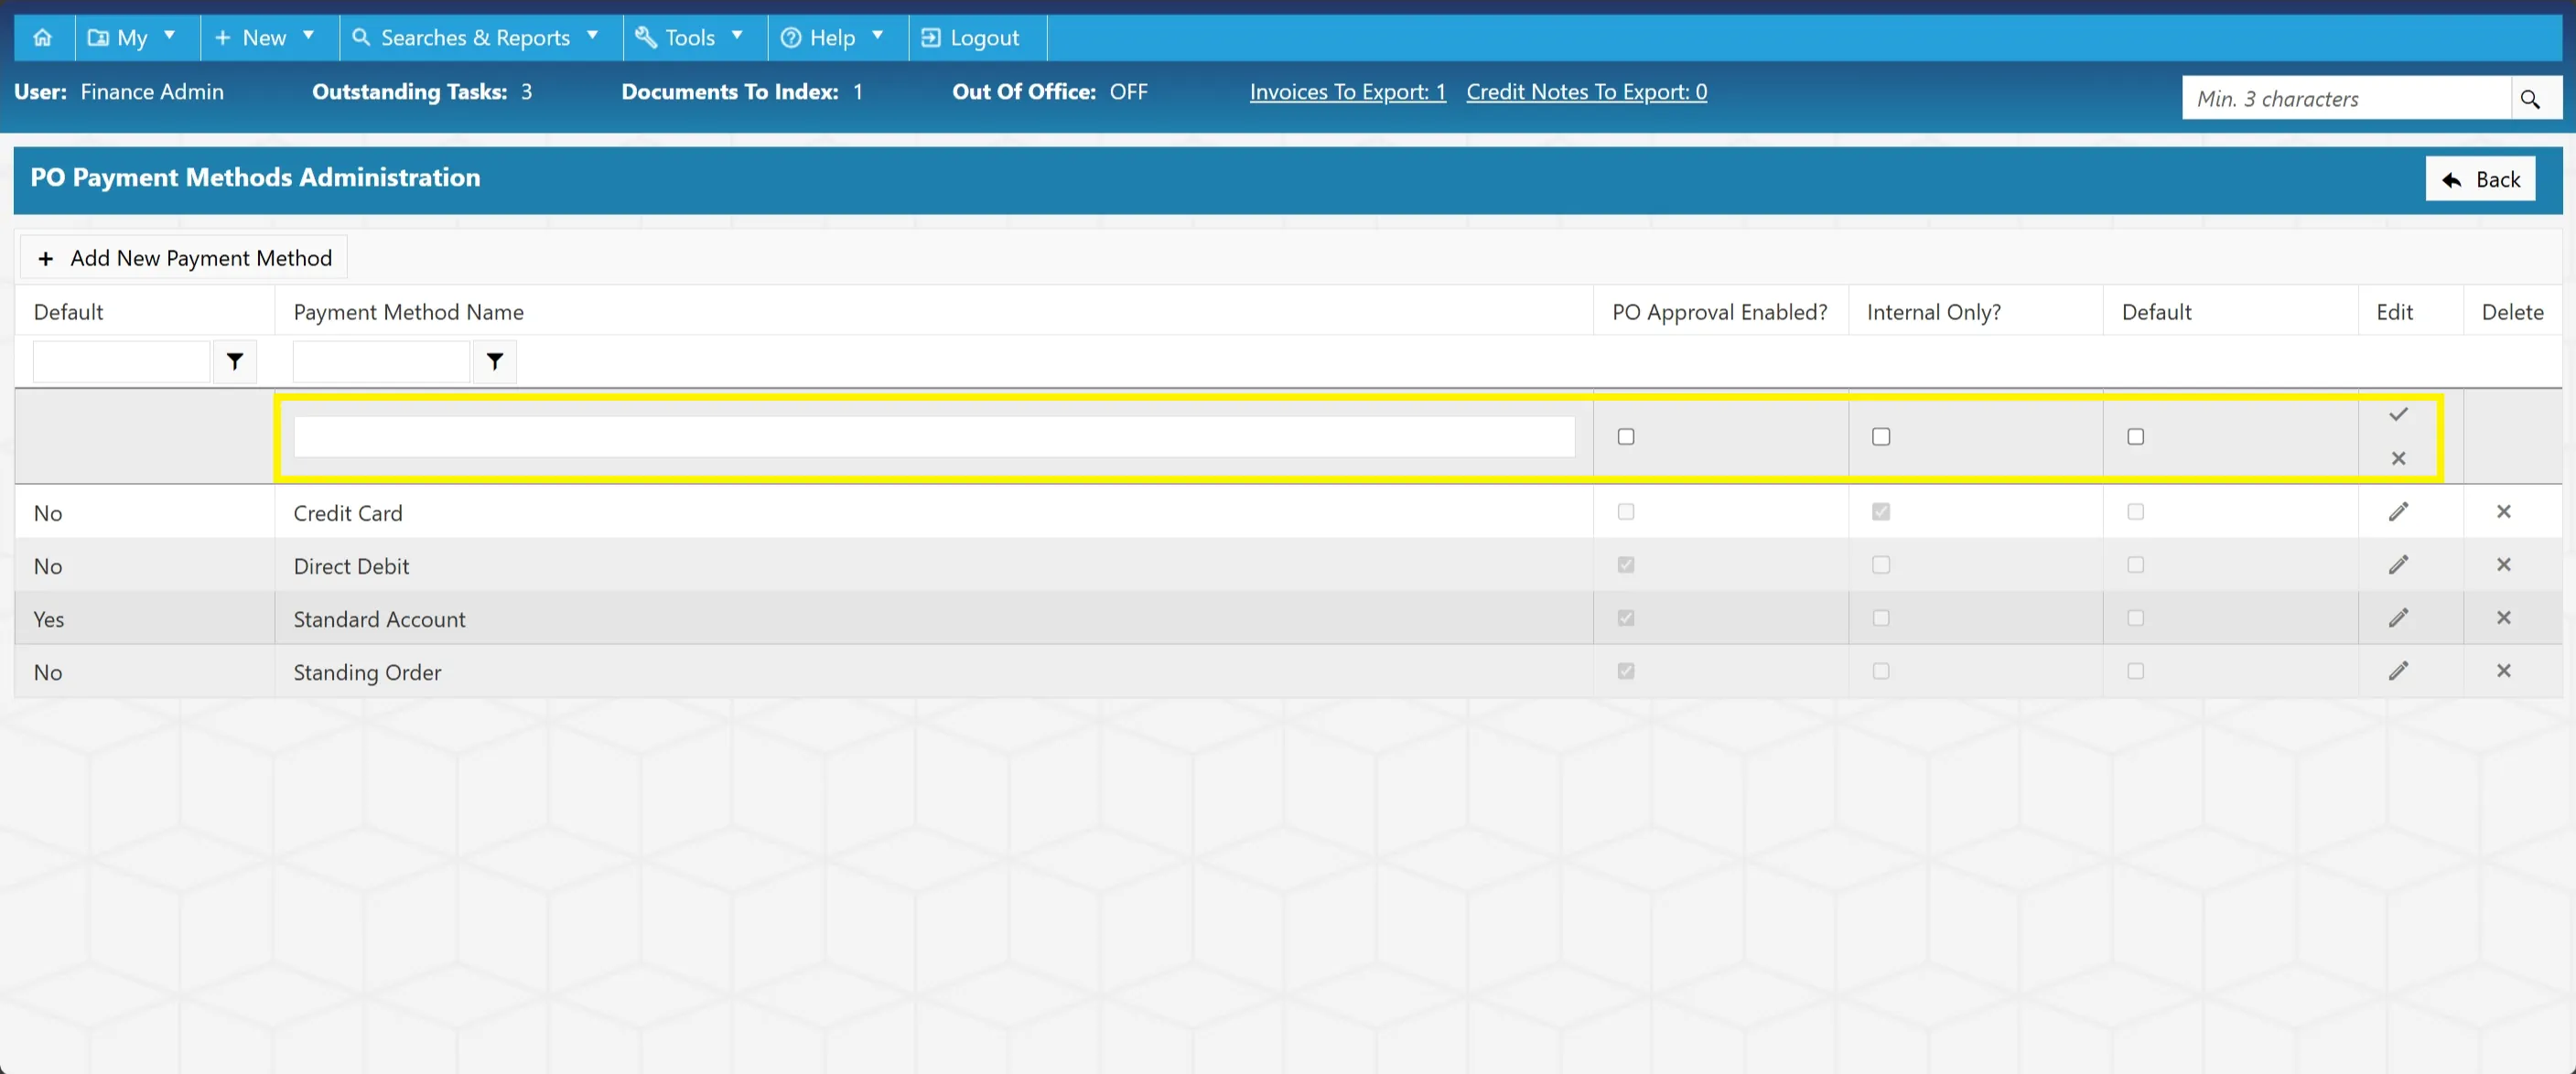Check Default box in new row
Screen dimensions: 2576x1074
2135,436
